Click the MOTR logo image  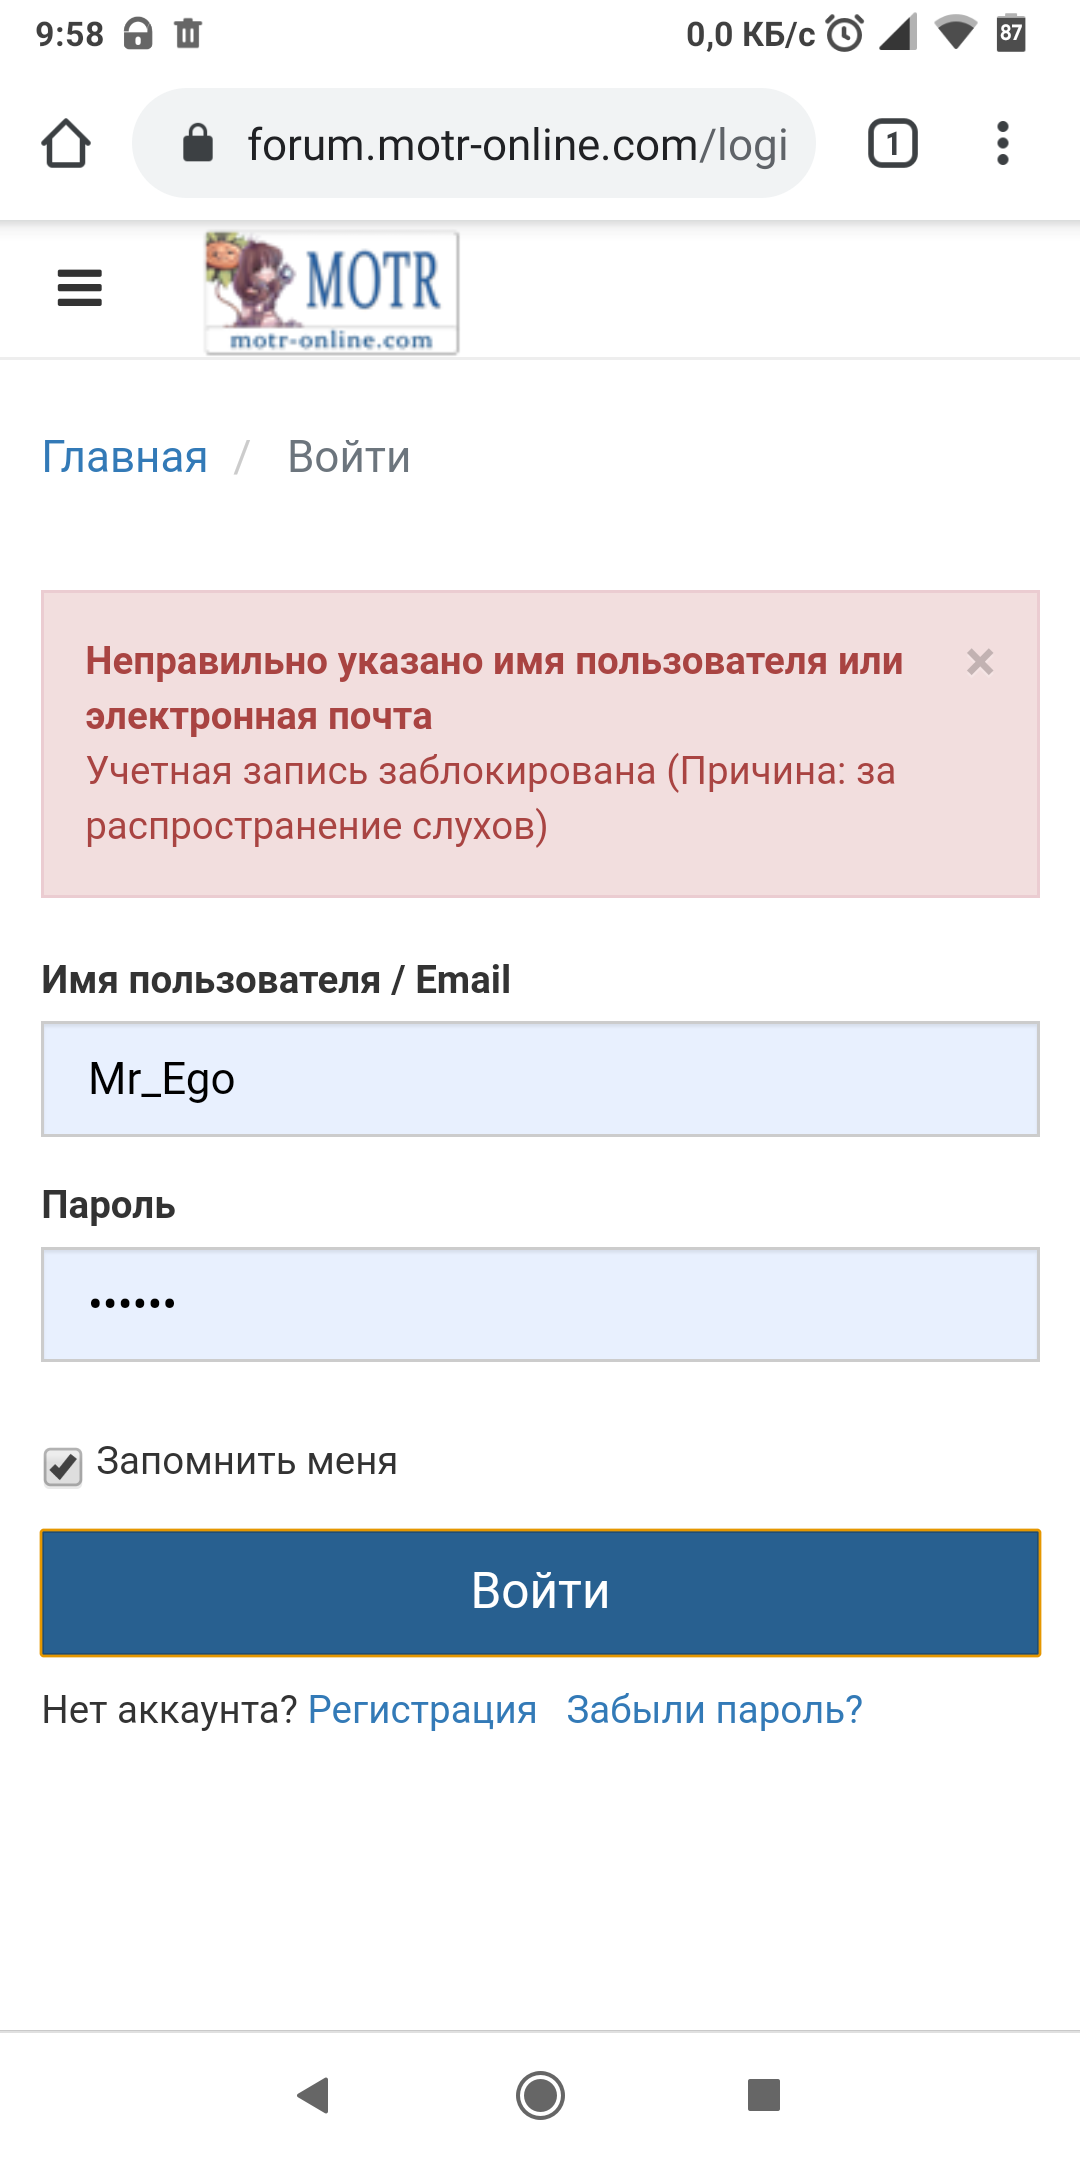[332, 292]
